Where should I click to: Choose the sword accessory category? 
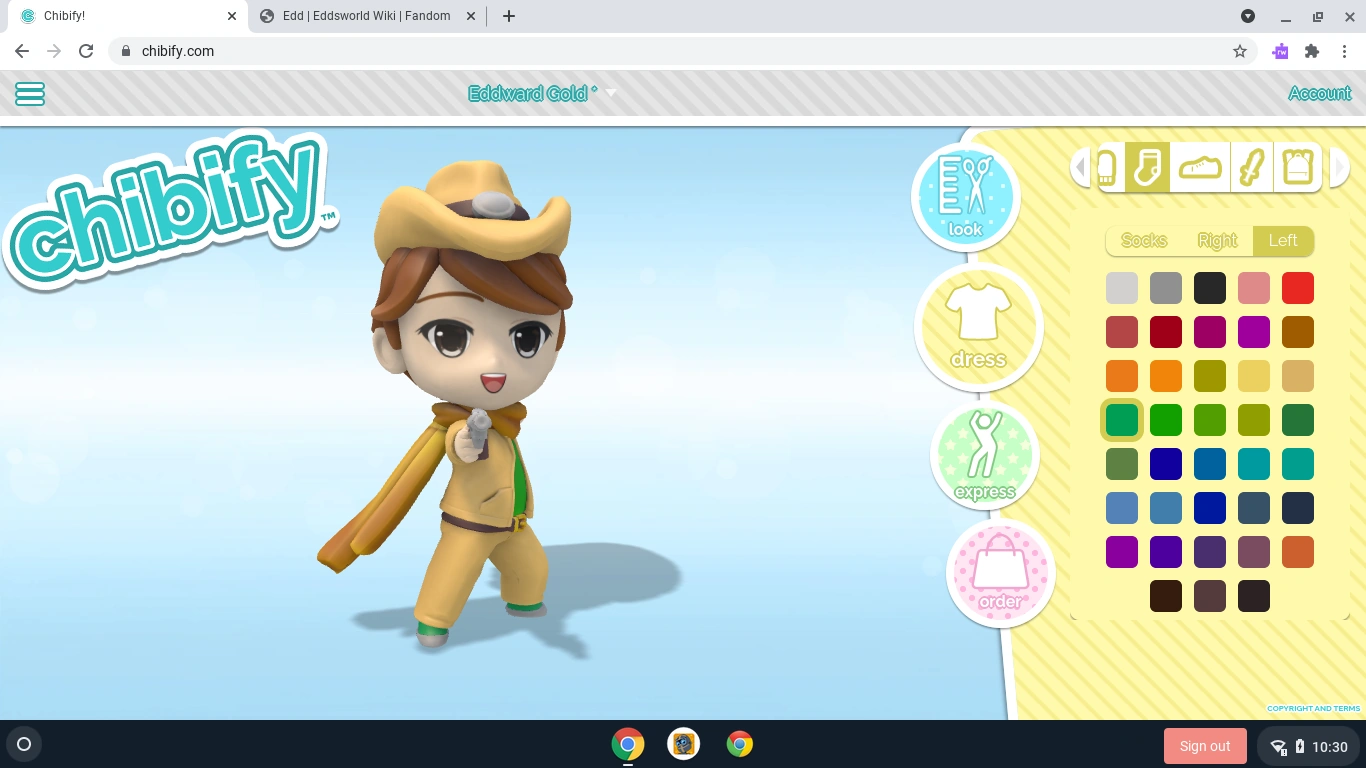click(1253, 167)
